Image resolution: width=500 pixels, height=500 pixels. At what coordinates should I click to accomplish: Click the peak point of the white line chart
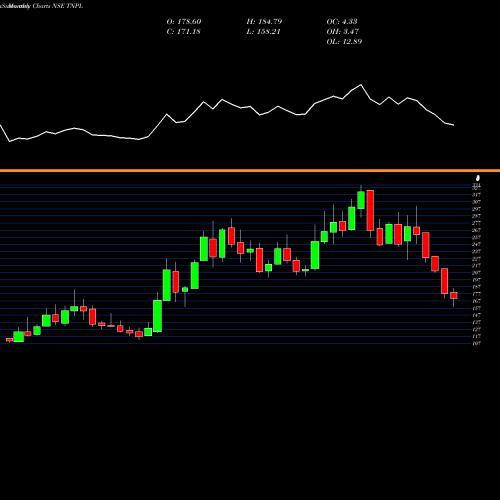point(361,85)
